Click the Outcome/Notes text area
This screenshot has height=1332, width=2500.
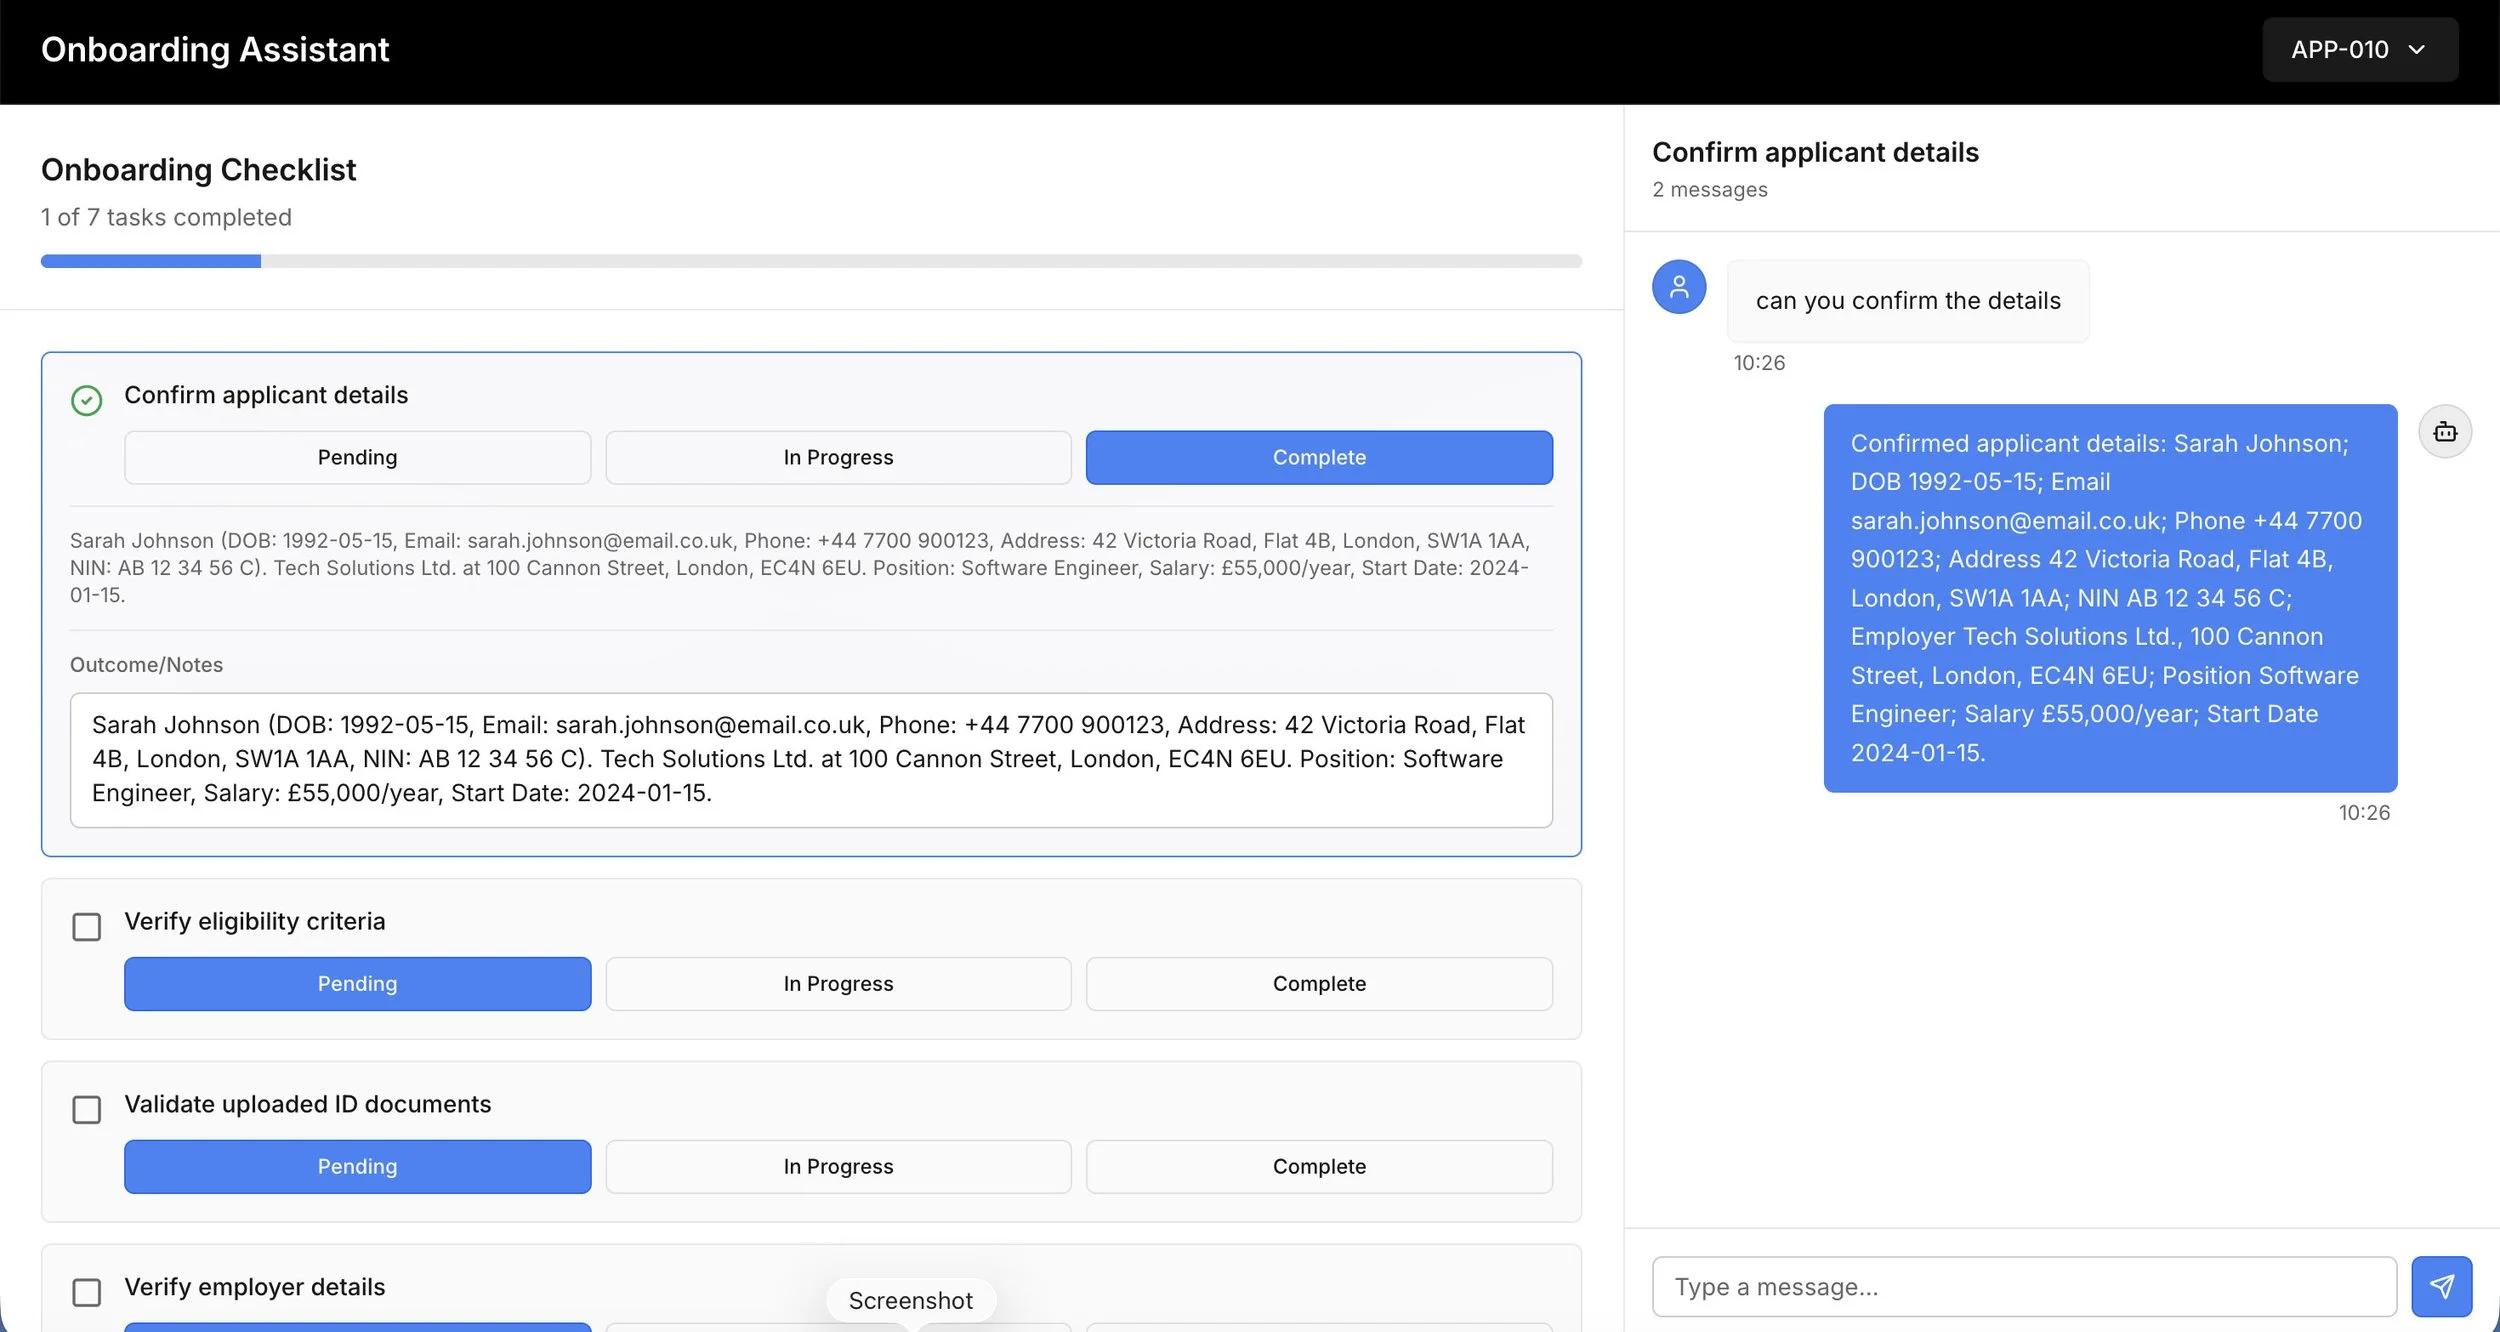tap(811, 760)
